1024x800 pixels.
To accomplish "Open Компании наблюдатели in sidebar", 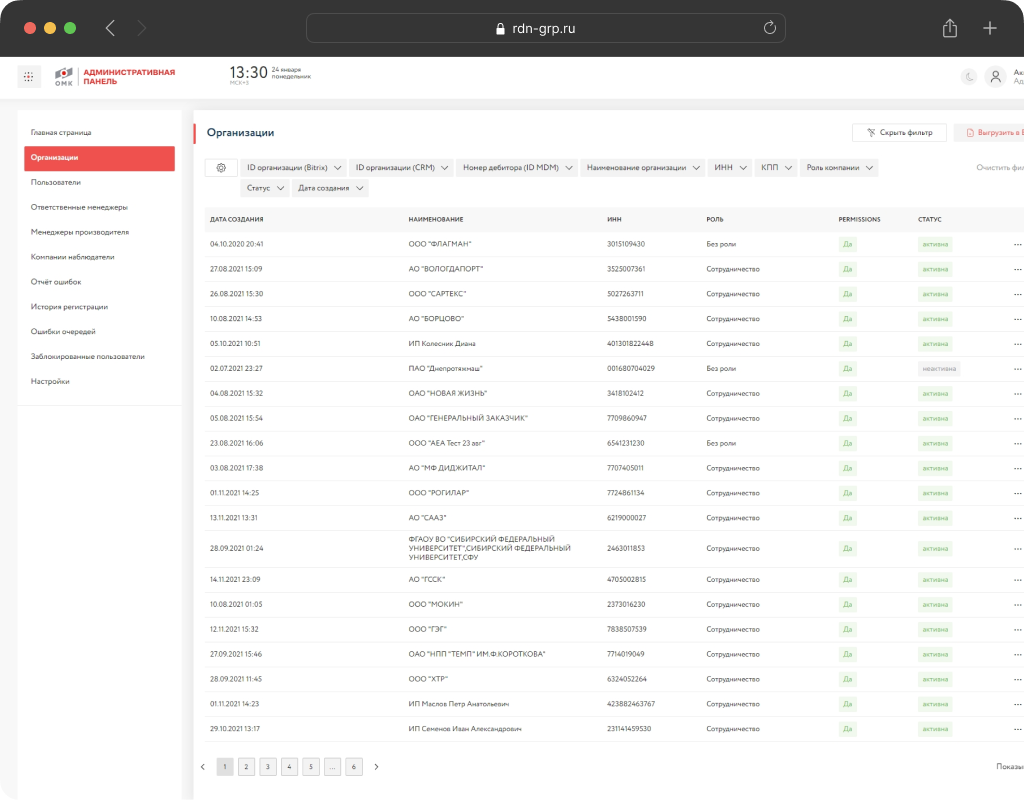I will point(72,257).
